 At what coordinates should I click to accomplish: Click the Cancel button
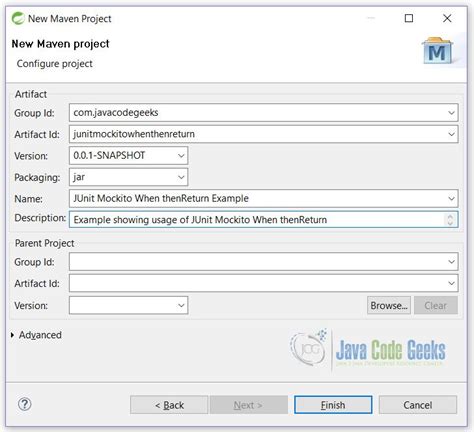point(418,405)
